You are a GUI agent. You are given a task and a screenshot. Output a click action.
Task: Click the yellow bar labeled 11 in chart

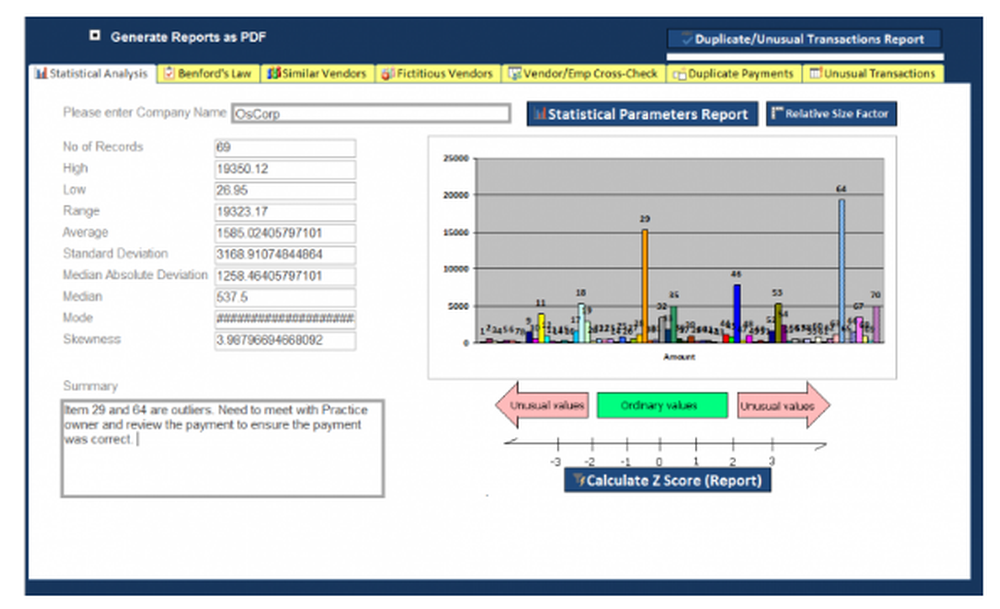coord(541,328)
